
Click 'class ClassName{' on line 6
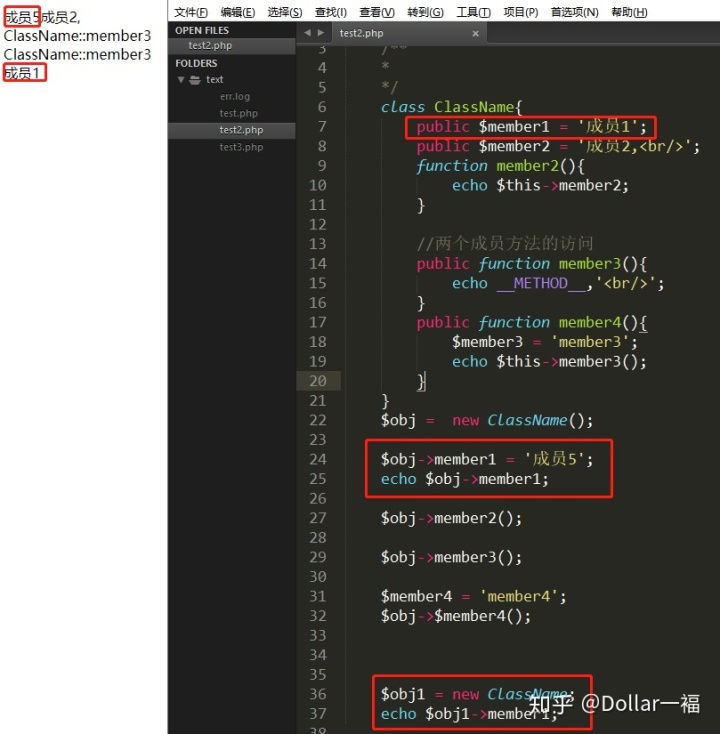(451, 107)
